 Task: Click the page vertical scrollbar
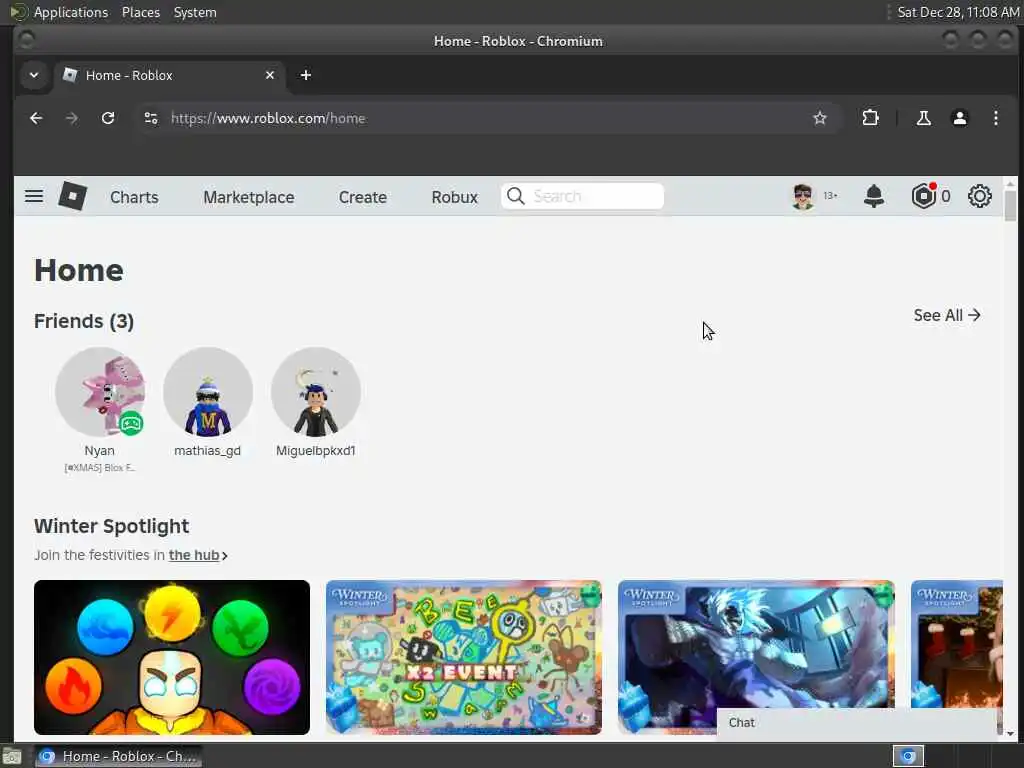coord(1010,208)
